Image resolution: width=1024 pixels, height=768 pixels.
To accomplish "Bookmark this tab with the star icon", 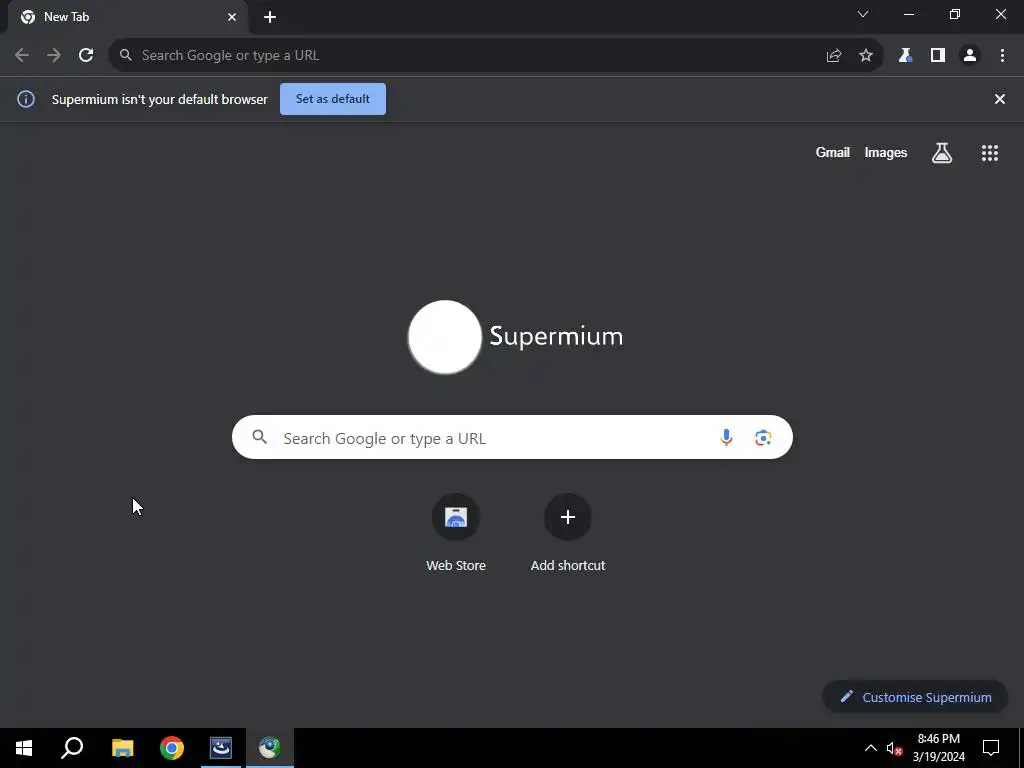I will click(866, 56).
